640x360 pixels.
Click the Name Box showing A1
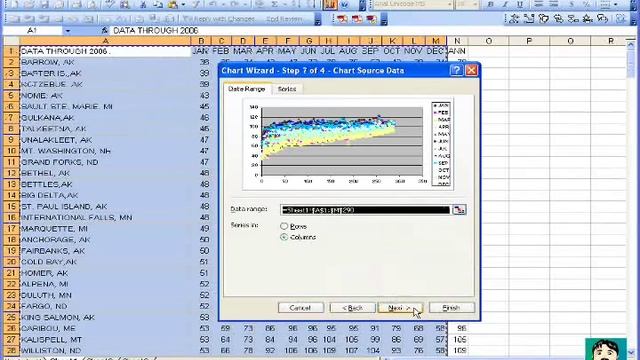click(32, 31)
